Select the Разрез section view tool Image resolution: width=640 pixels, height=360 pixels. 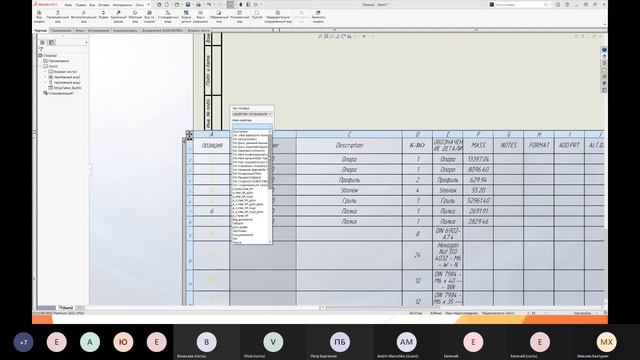(103, 15)
